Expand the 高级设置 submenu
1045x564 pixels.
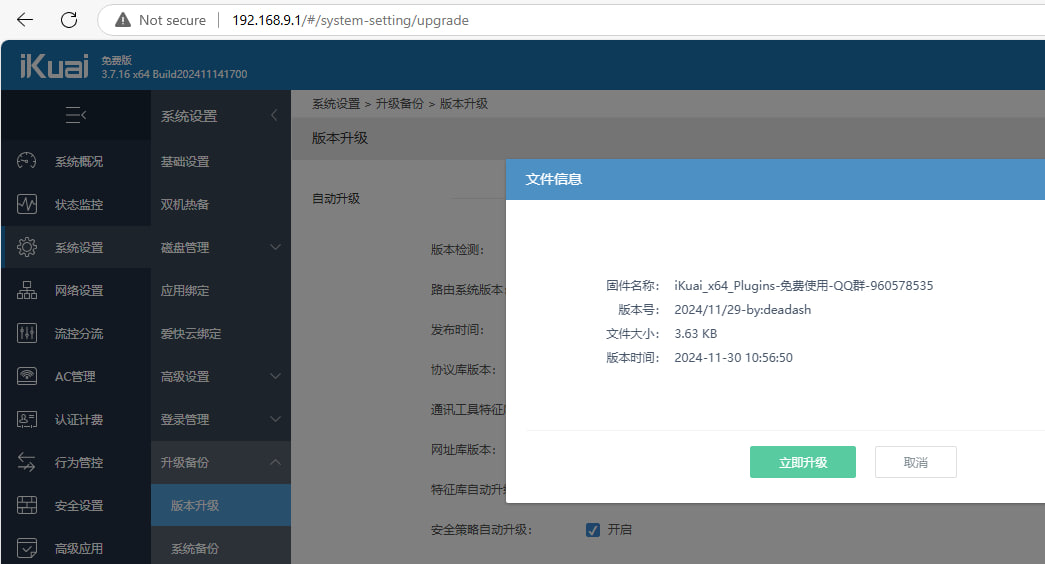[x=275, y=376]
